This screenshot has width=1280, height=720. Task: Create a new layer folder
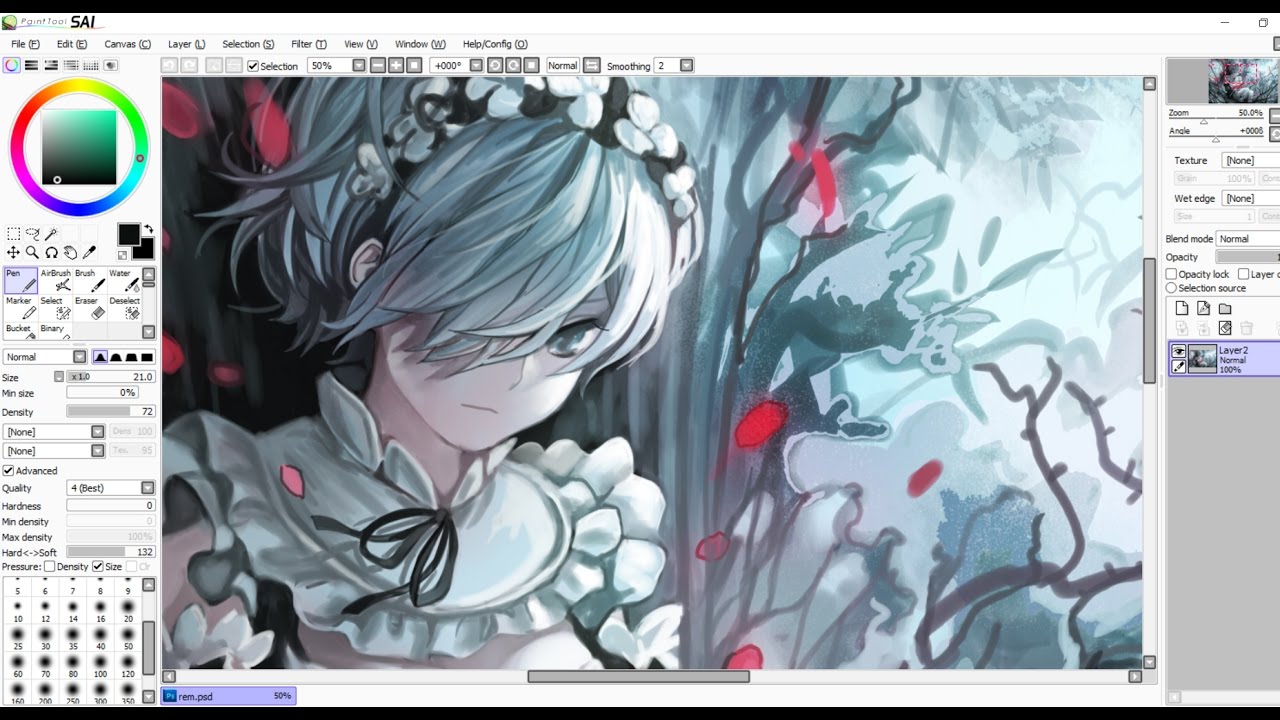point(1225,309)
